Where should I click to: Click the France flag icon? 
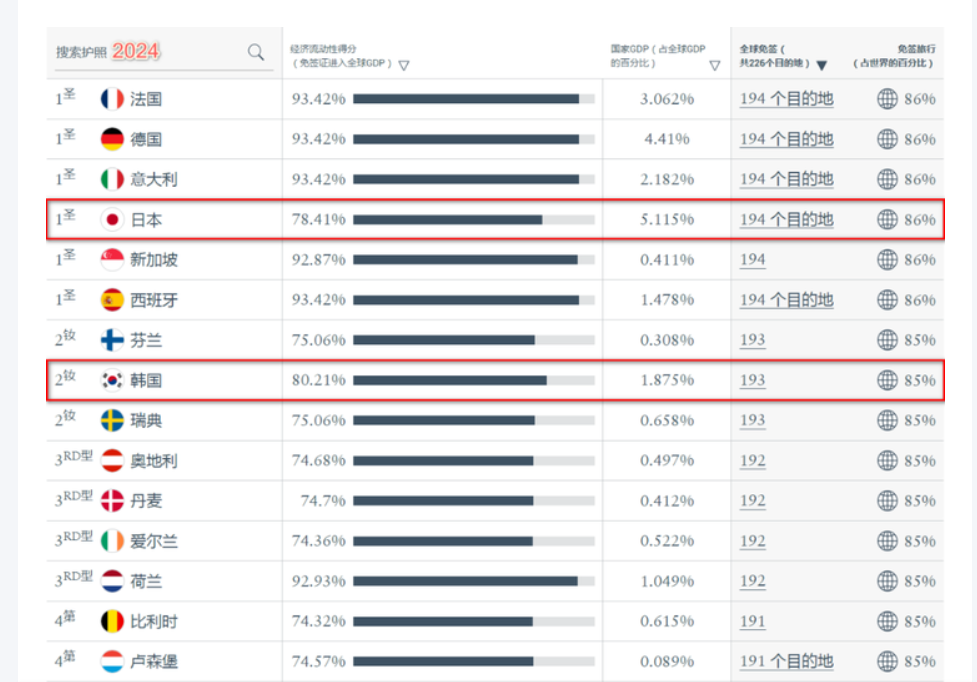pos(112,99)
